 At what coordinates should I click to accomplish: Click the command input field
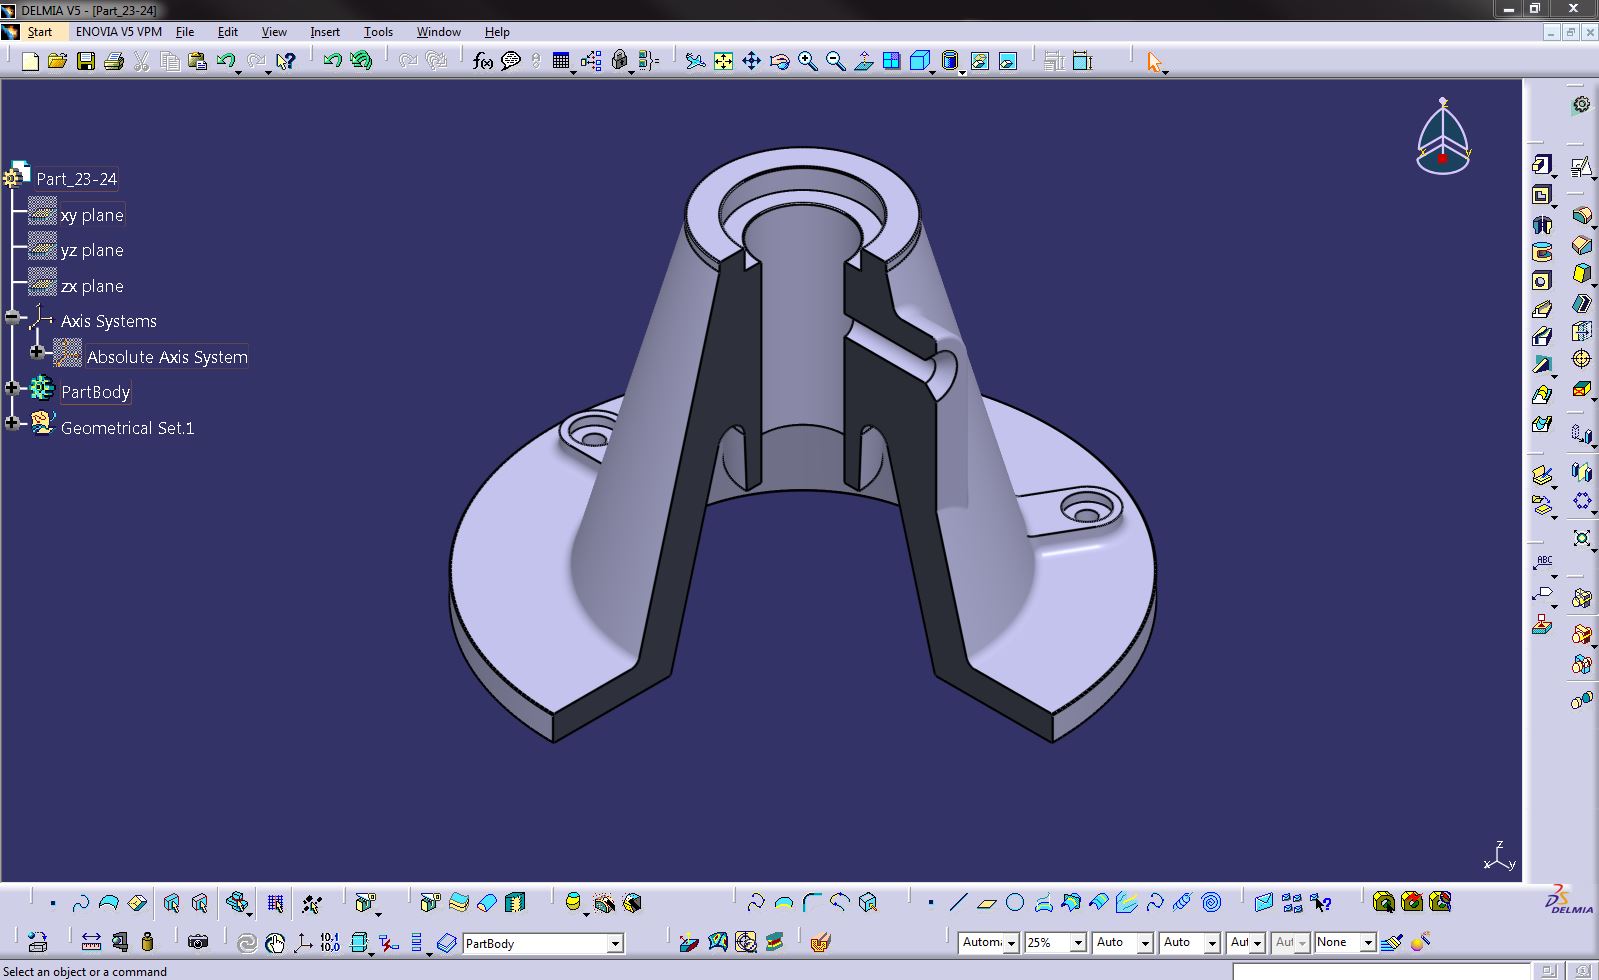1382,971
